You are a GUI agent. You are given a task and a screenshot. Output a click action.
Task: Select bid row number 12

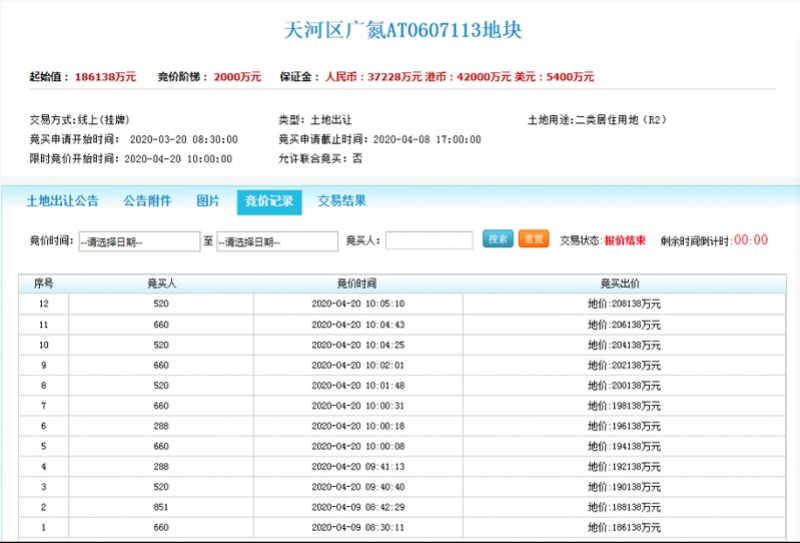[43, 303]
